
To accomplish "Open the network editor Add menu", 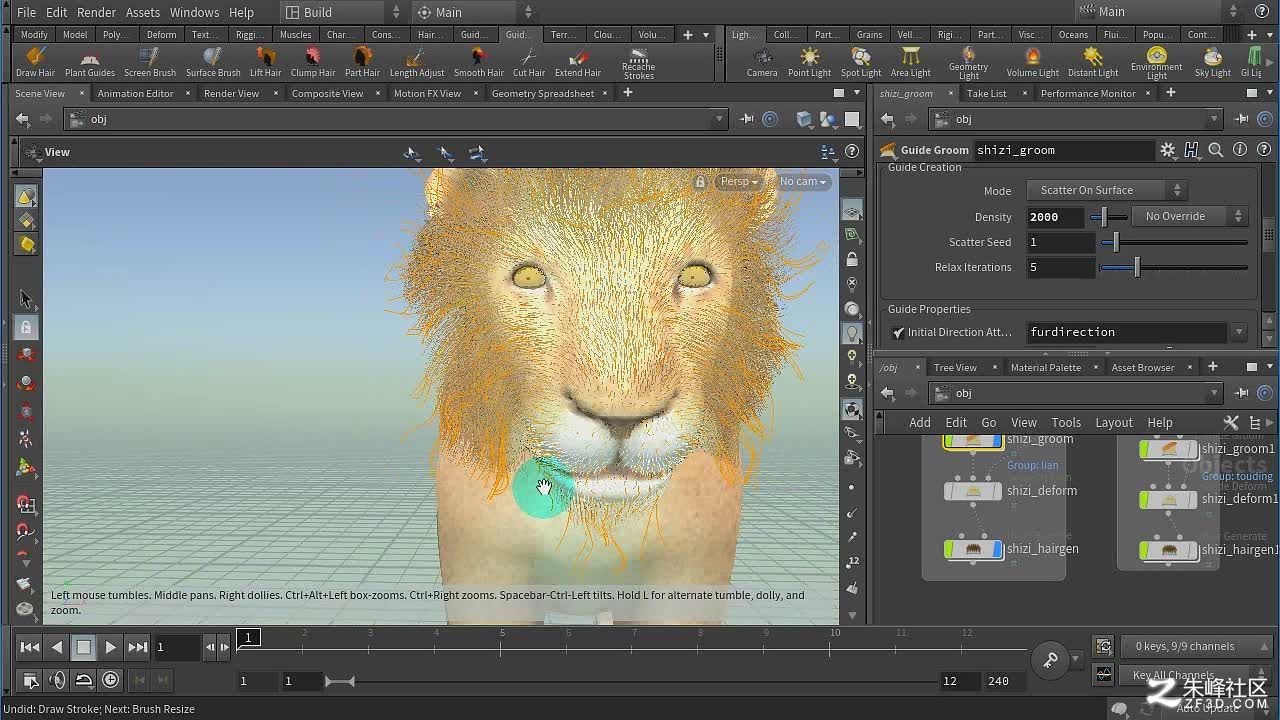I will pyautogui.click(x=920, y=422).
